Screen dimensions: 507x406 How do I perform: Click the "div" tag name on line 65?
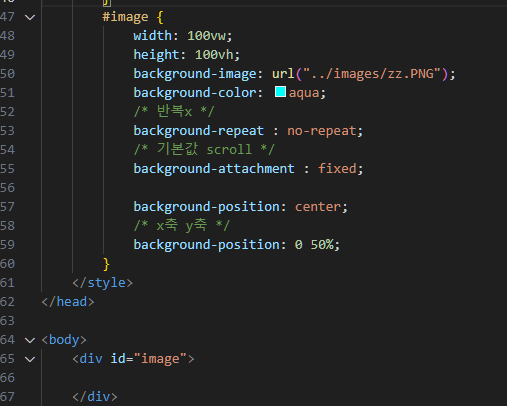tap(91, 359)
